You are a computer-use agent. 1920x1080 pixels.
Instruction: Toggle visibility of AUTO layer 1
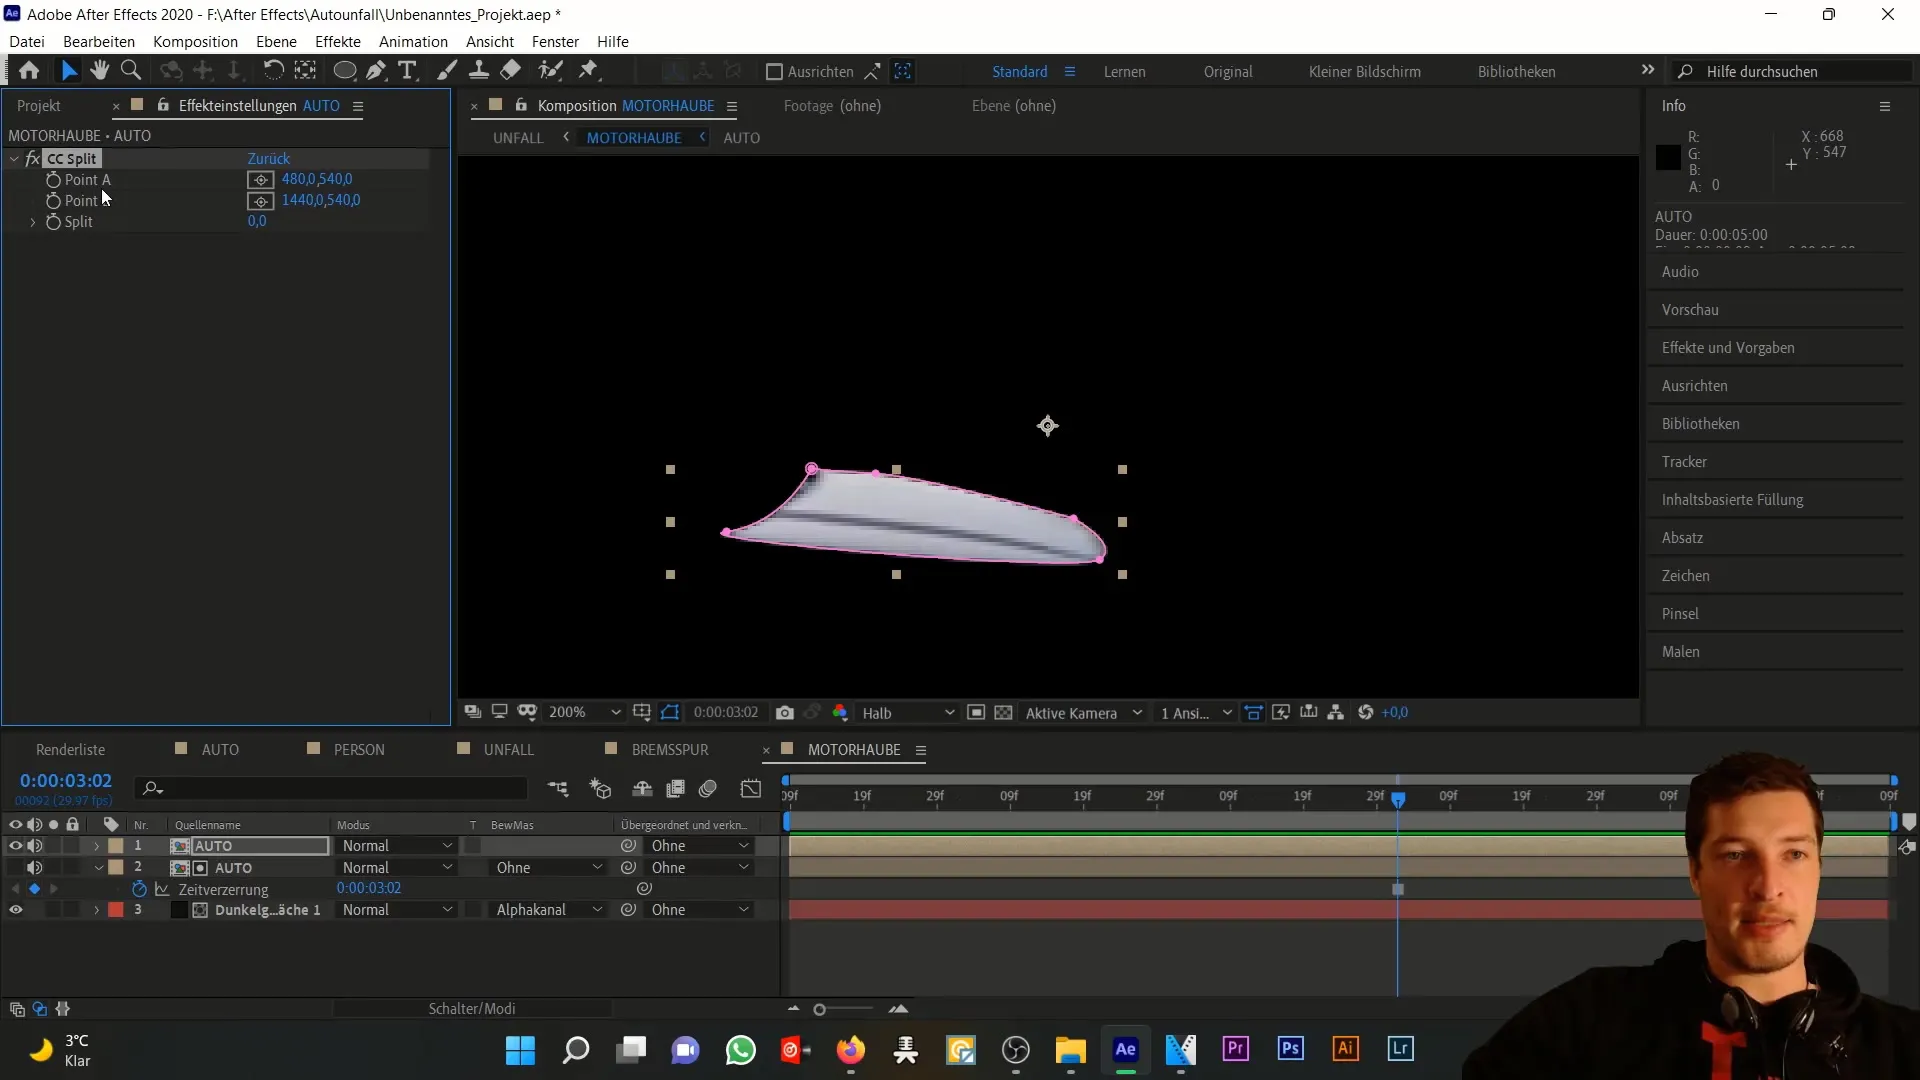tap(16, 845)
